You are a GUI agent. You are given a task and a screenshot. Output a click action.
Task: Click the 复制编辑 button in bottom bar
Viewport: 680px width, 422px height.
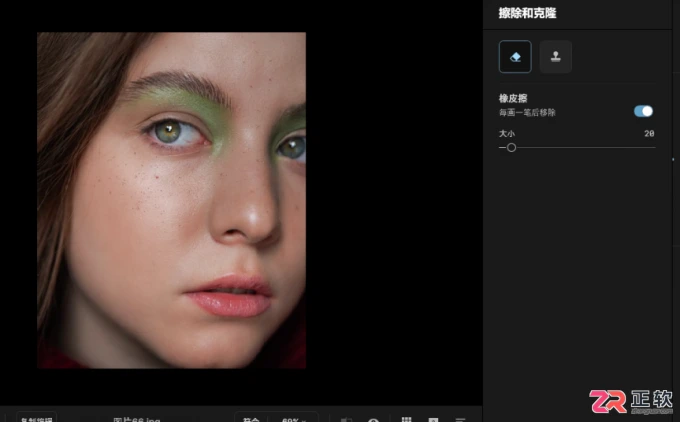pos(37,419)
